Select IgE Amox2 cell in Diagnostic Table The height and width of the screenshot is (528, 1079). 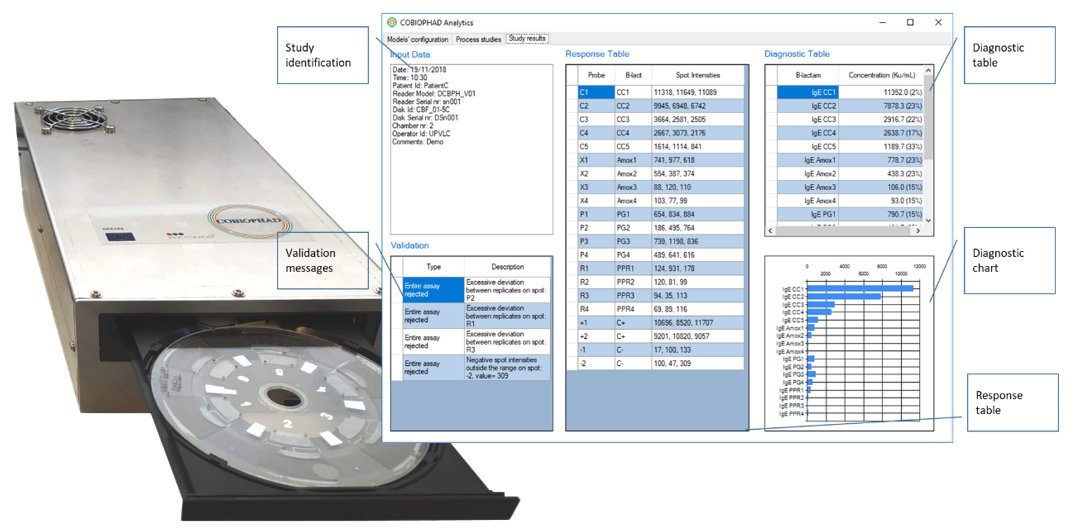tap(808, 173)
